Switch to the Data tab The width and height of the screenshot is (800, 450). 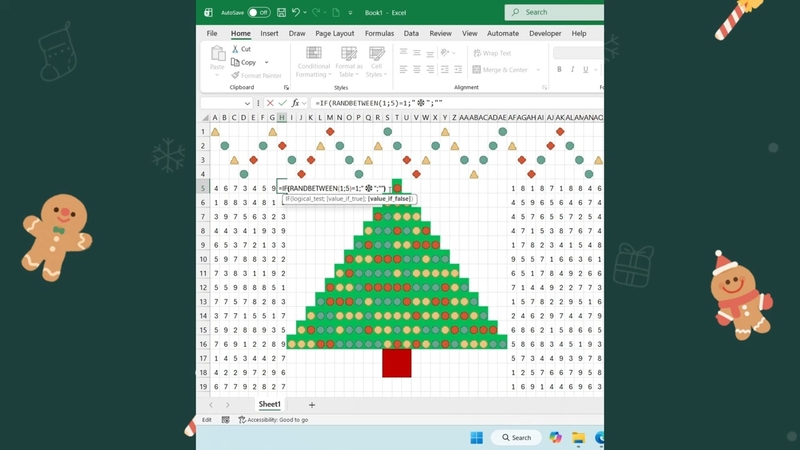pyautogui.click(x=411, y=33)
